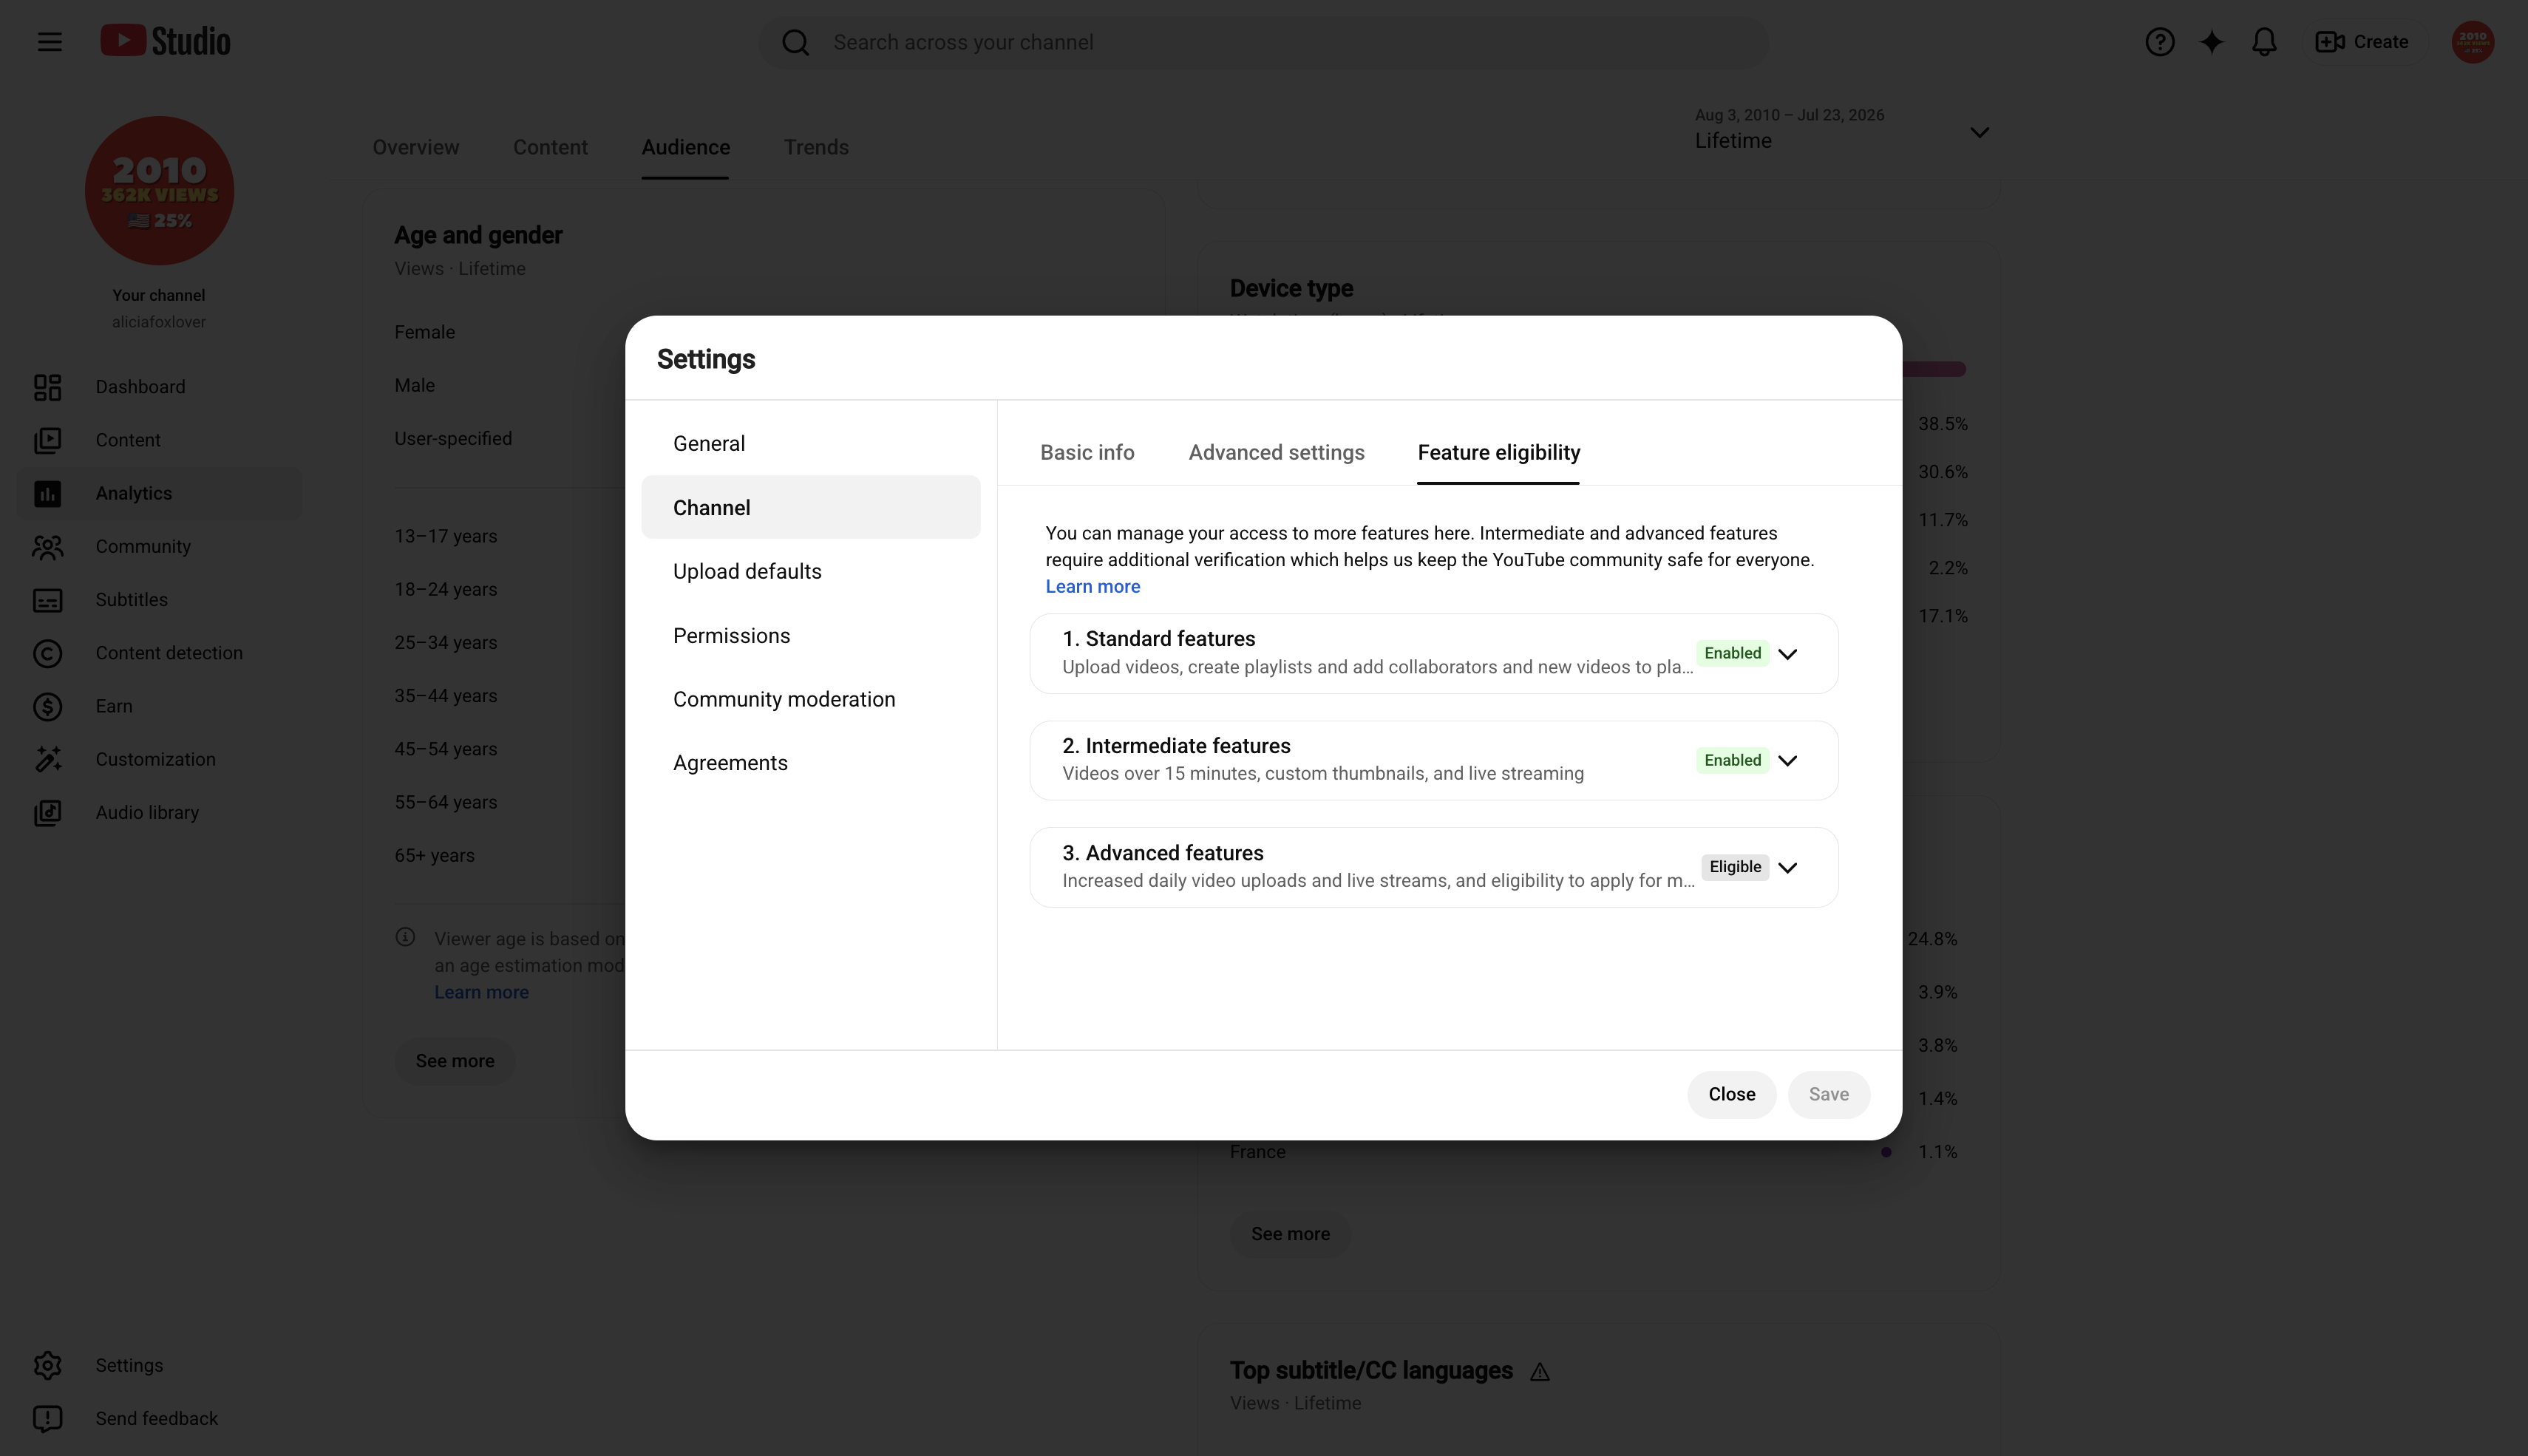The width and height of the screenshot is (2528, 1456).
Task: Click the warning icon beside Top subtitle/CC languages
Action: click(x=1539, y=1372)
